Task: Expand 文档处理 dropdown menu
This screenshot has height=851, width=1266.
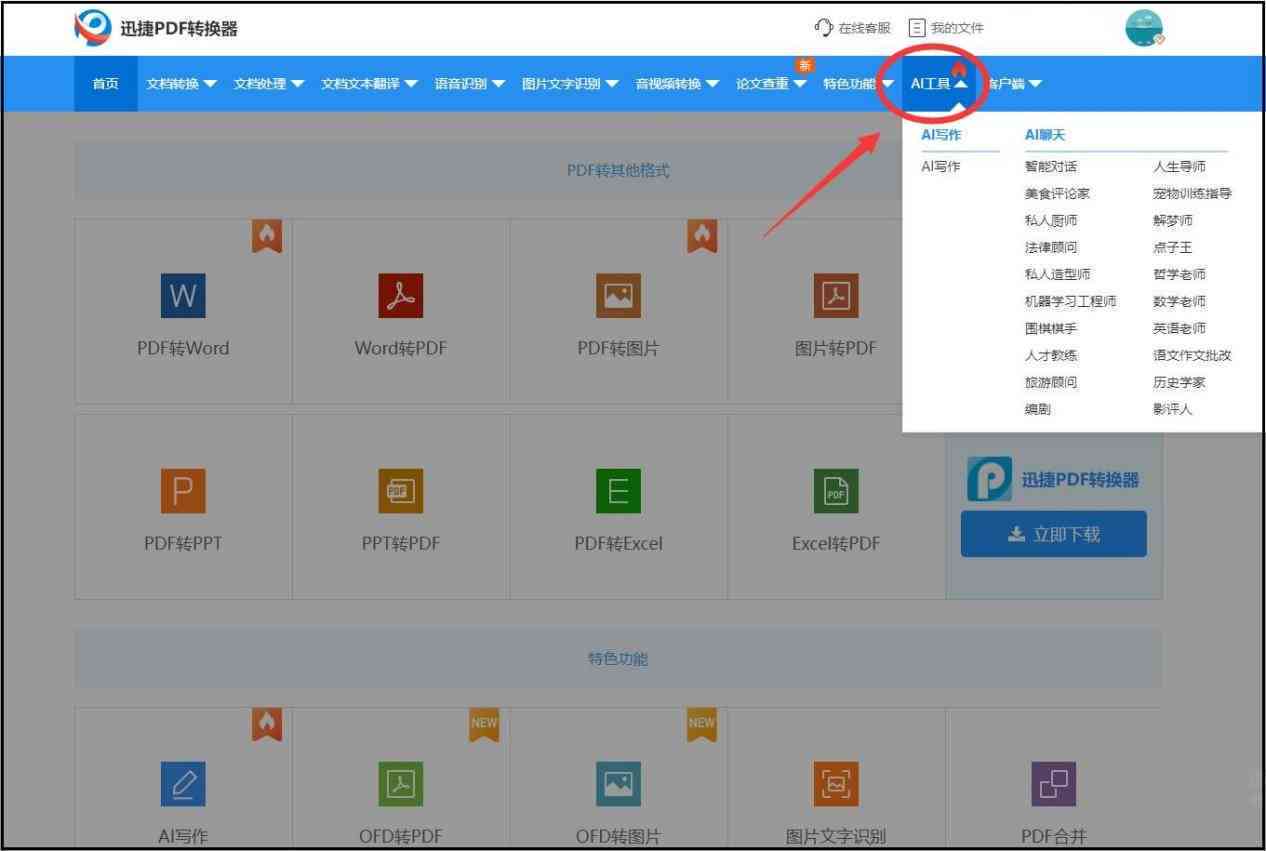Action: [269, 84]
